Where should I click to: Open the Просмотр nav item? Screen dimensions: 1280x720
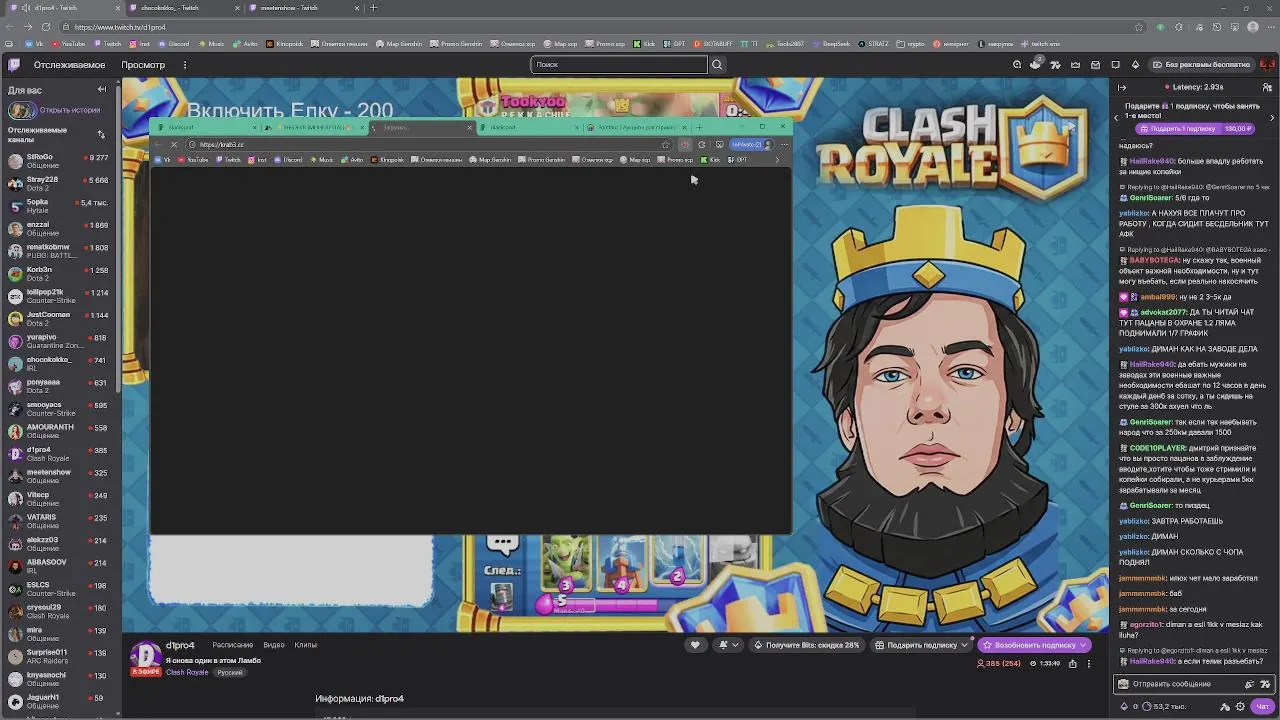143,65
